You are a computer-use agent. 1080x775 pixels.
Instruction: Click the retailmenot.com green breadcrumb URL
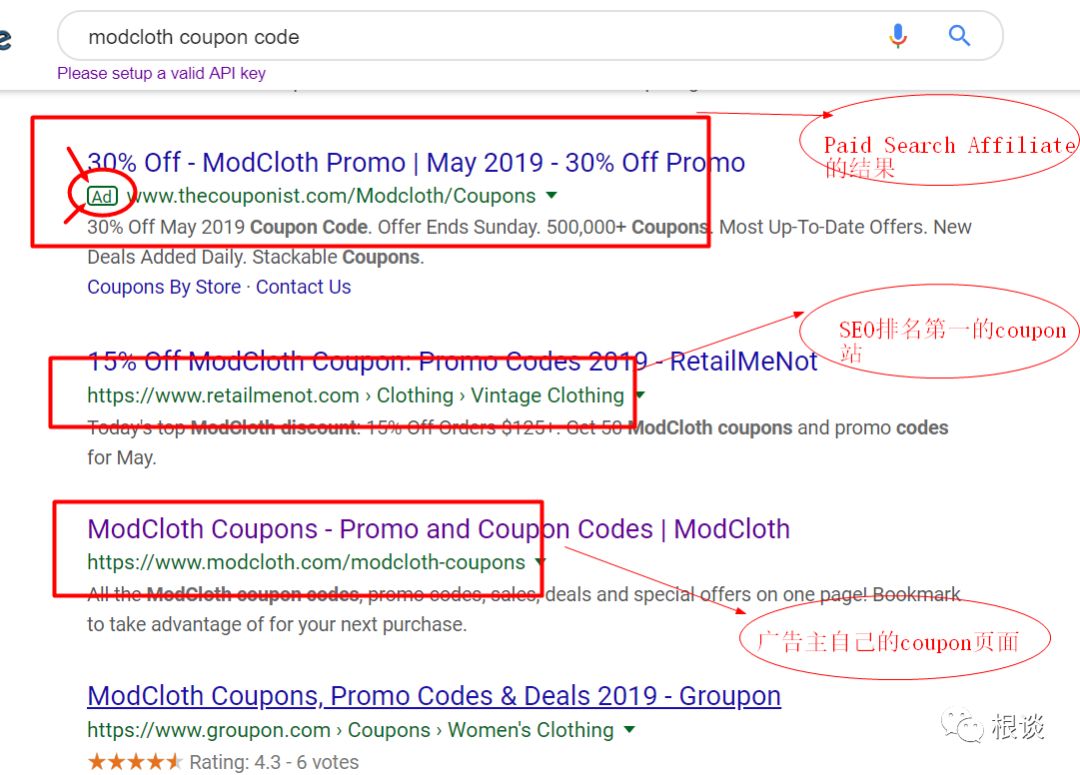tap(355, 395)
